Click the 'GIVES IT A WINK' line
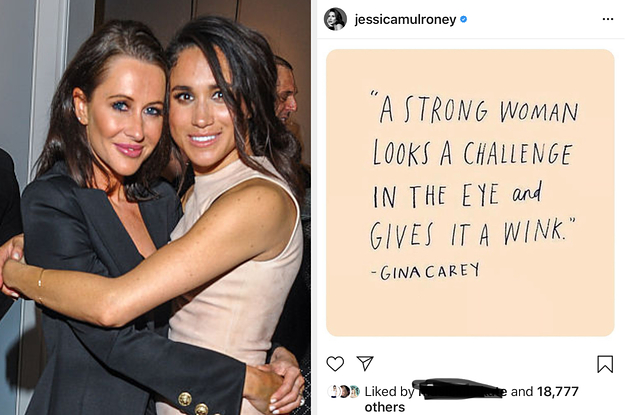The image size is (625, 415). (472, 234)
